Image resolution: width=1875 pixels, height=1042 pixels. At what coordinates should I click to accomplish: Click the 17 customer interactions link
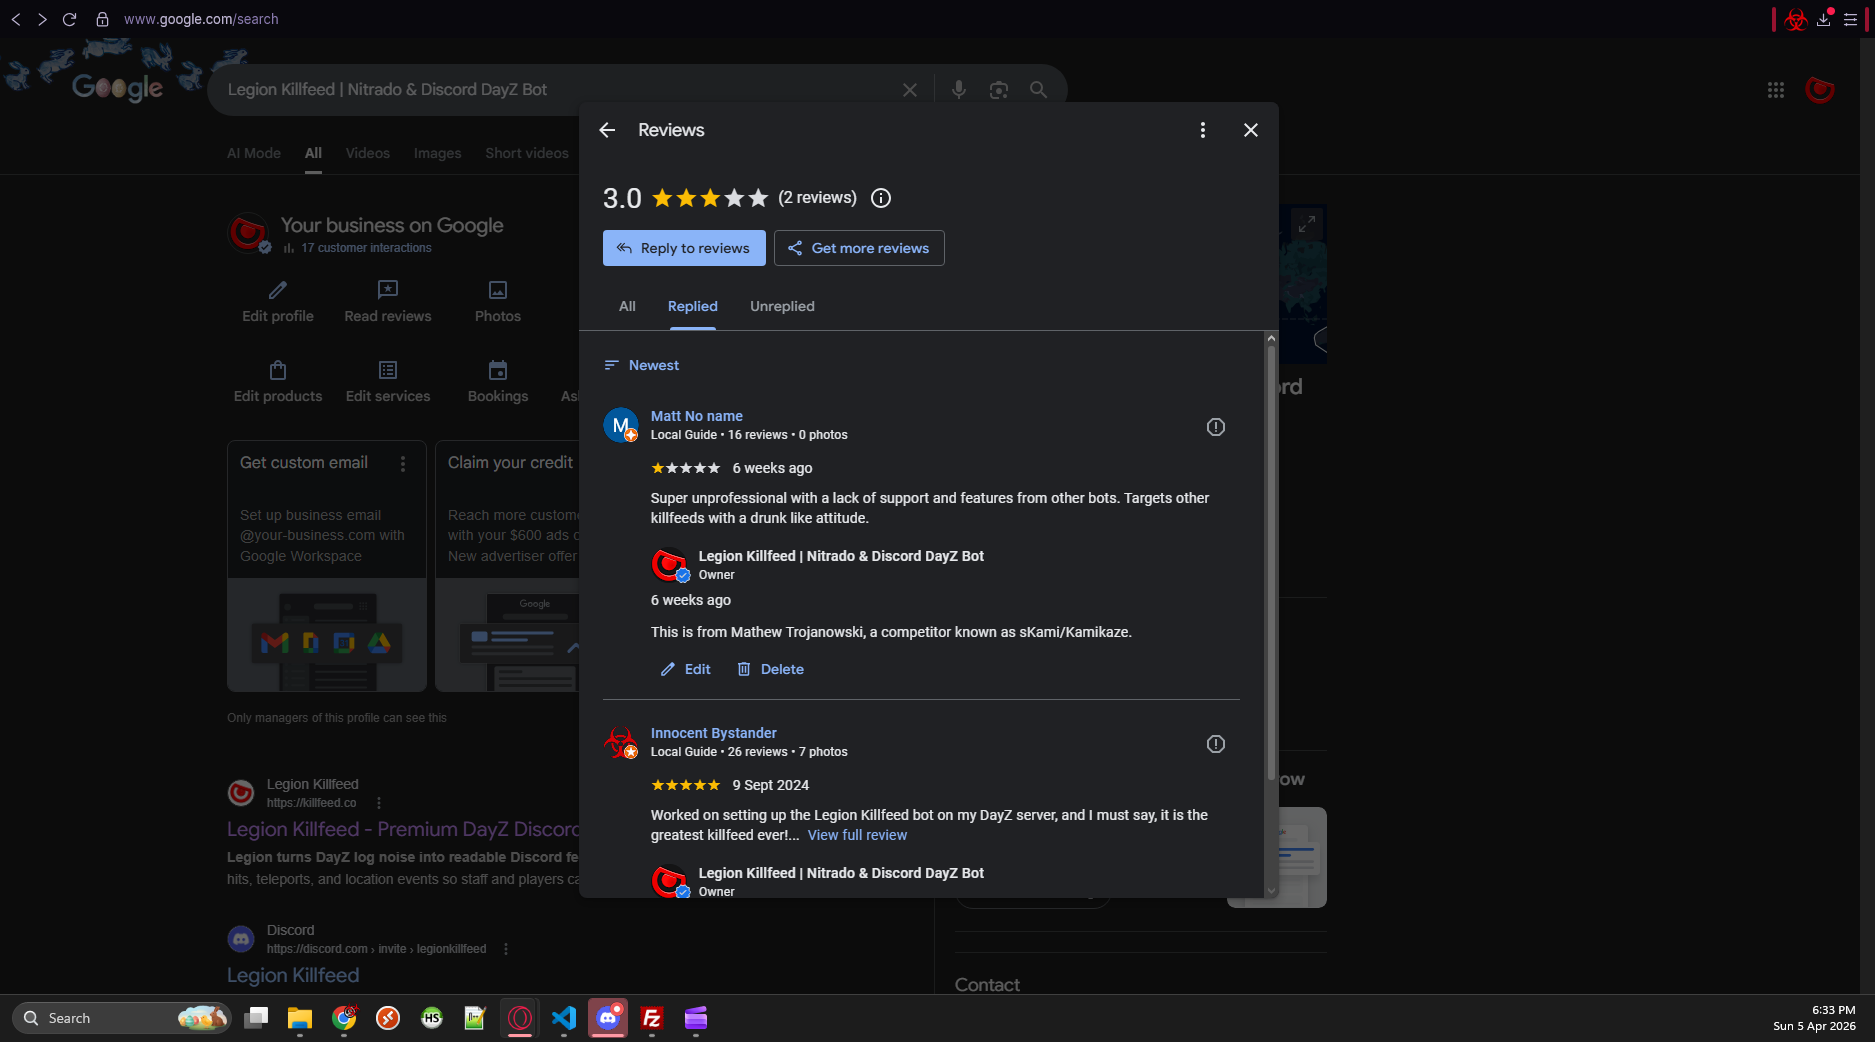[366, 248]
